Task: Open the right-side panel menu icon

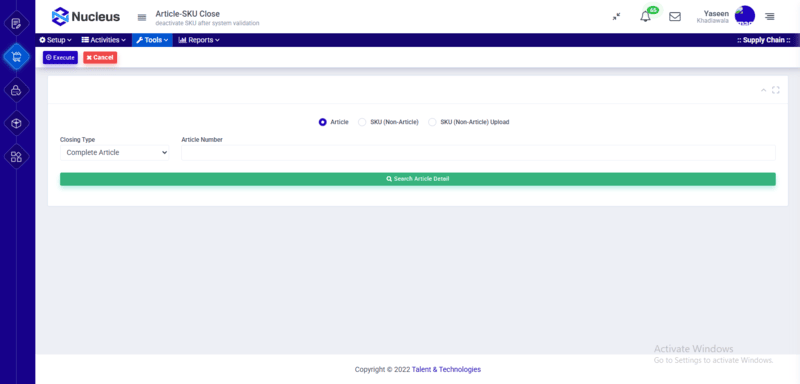Action: (x=769, y=17)
